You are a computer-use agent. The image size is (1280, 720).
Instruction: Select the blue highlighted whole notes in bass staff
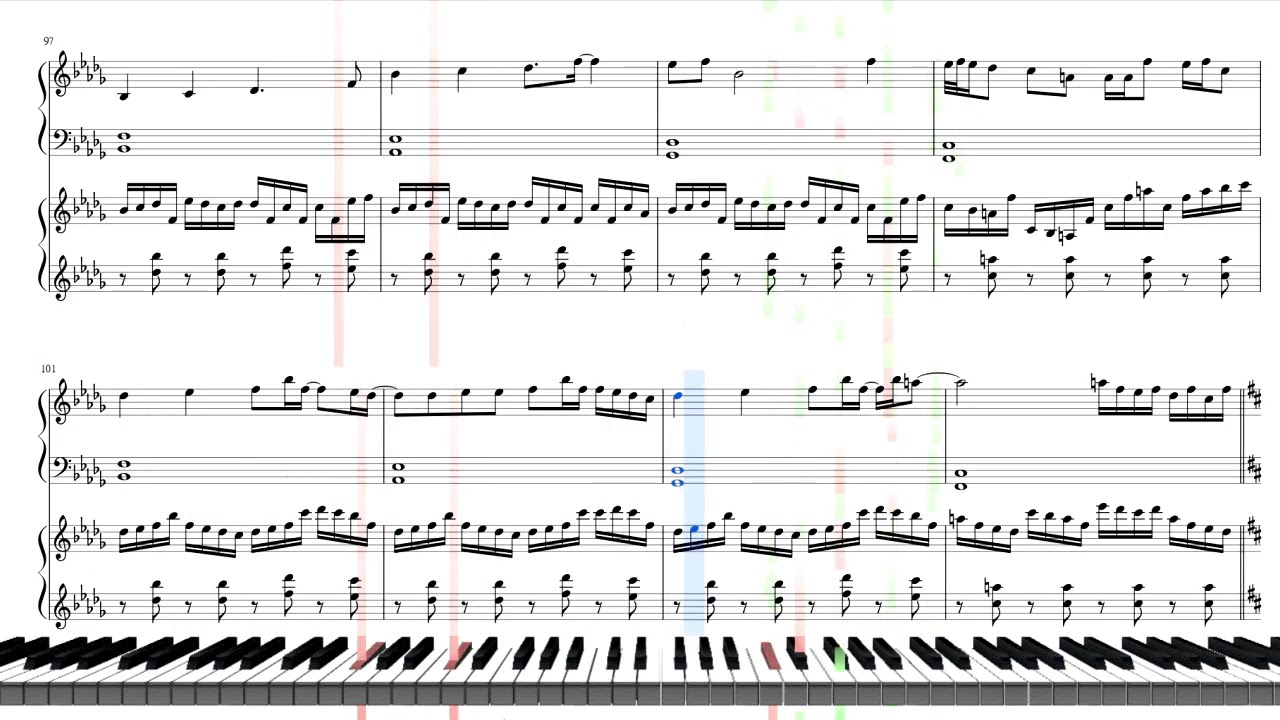[677, 477]
